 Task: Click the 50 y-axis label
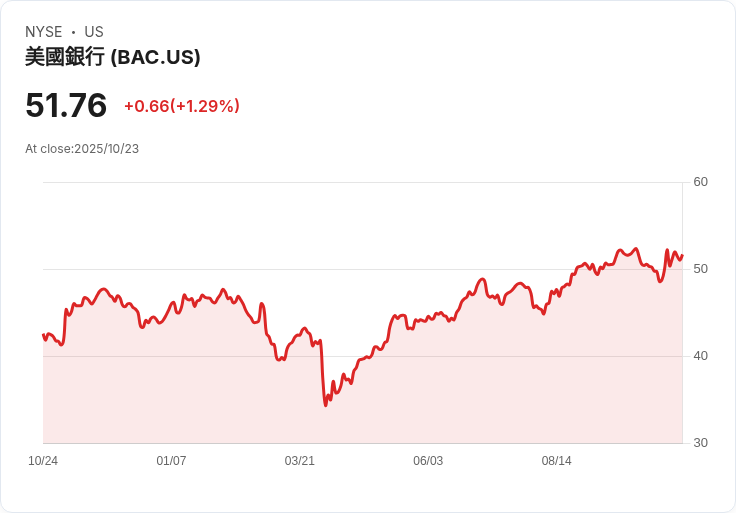(x=700, y=269)
